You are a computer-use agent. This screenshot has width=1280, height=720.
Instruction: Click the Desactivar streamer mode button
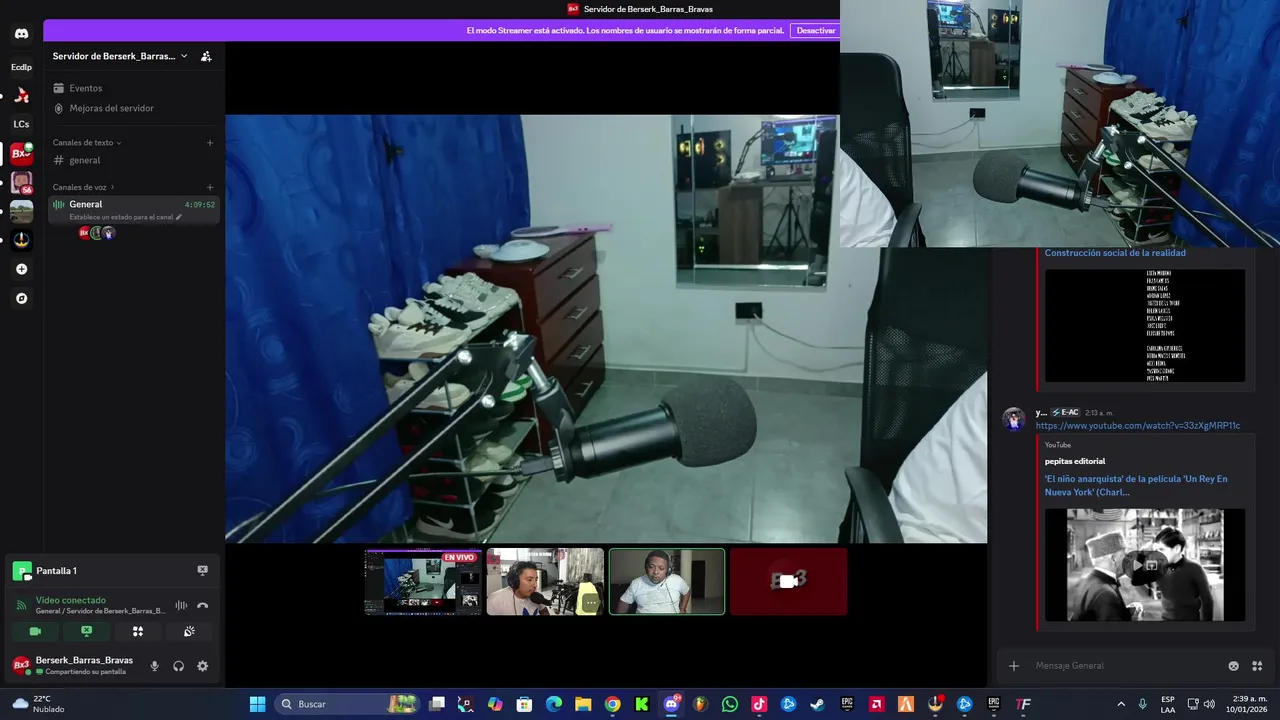point(815,31)
